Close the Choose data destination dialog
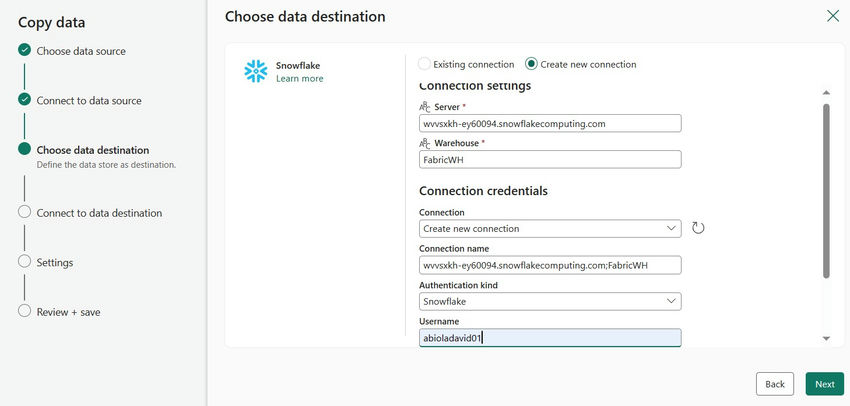Image resolution: width=850 pixels, height=406 pixels. pyautogui.click(x=832, y=16)
